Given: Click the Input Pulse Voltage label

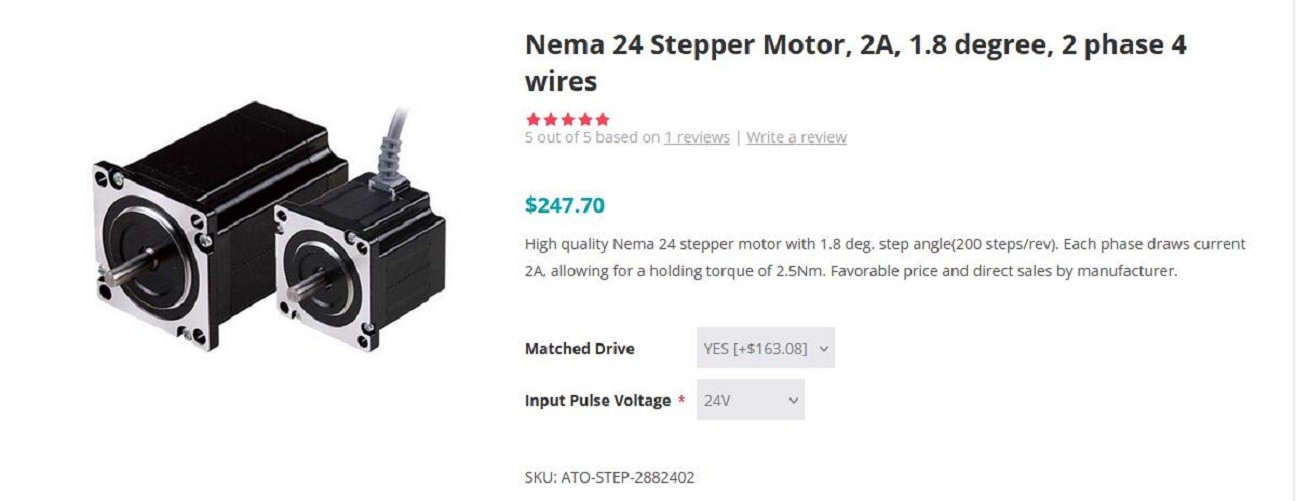Looking at the screenshot, I should tap(598, 400).
